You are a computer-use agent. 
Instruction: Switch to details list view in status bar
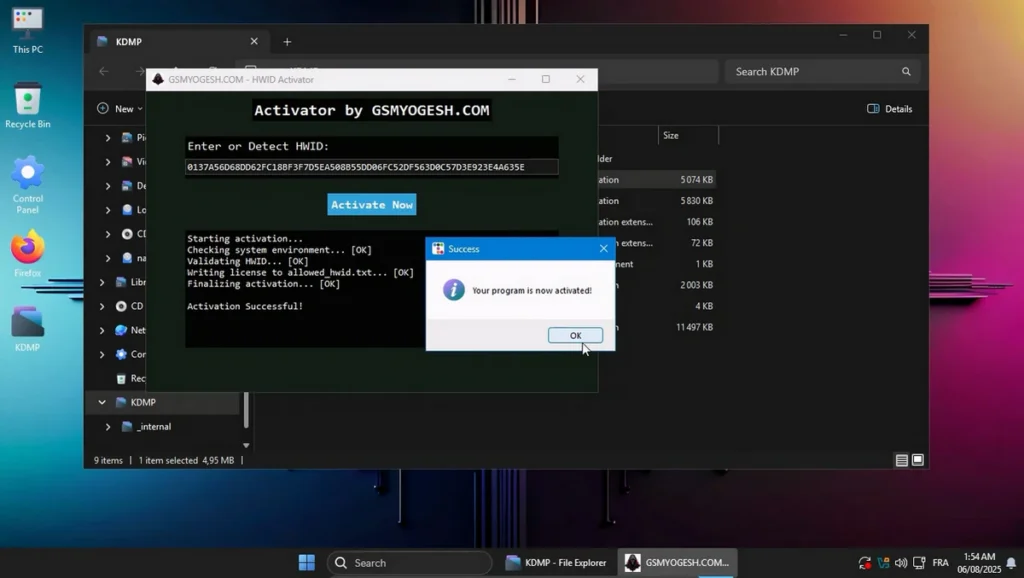coord(902,460)
